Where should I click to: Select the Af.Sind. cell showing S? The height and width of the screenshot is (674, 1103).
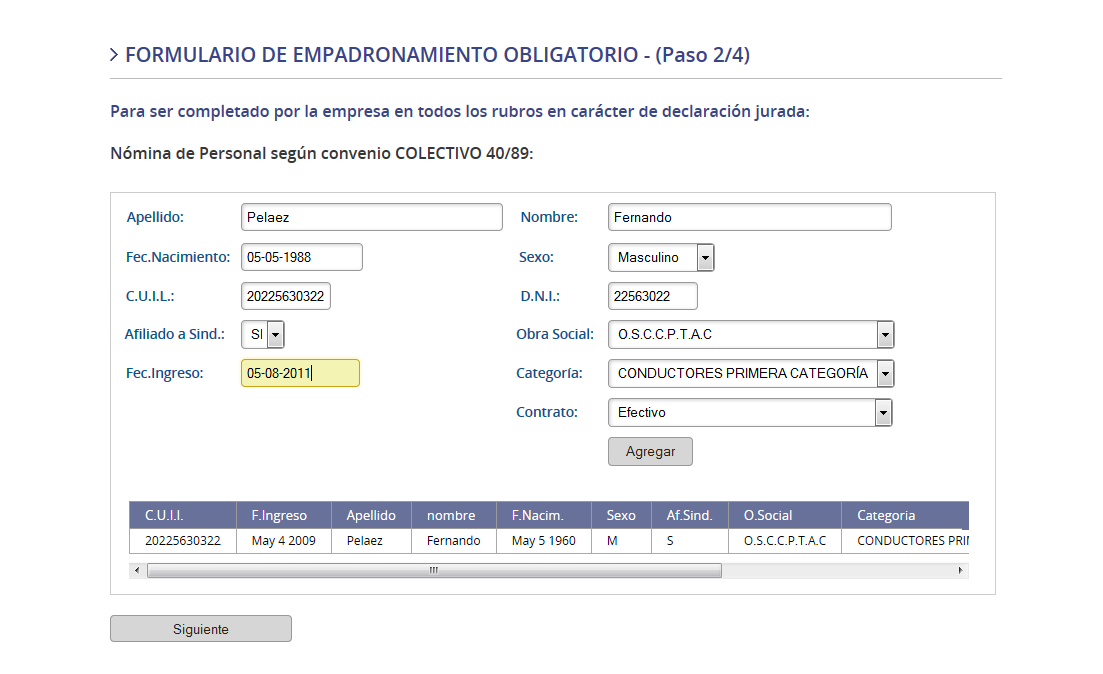coord(689,541)
